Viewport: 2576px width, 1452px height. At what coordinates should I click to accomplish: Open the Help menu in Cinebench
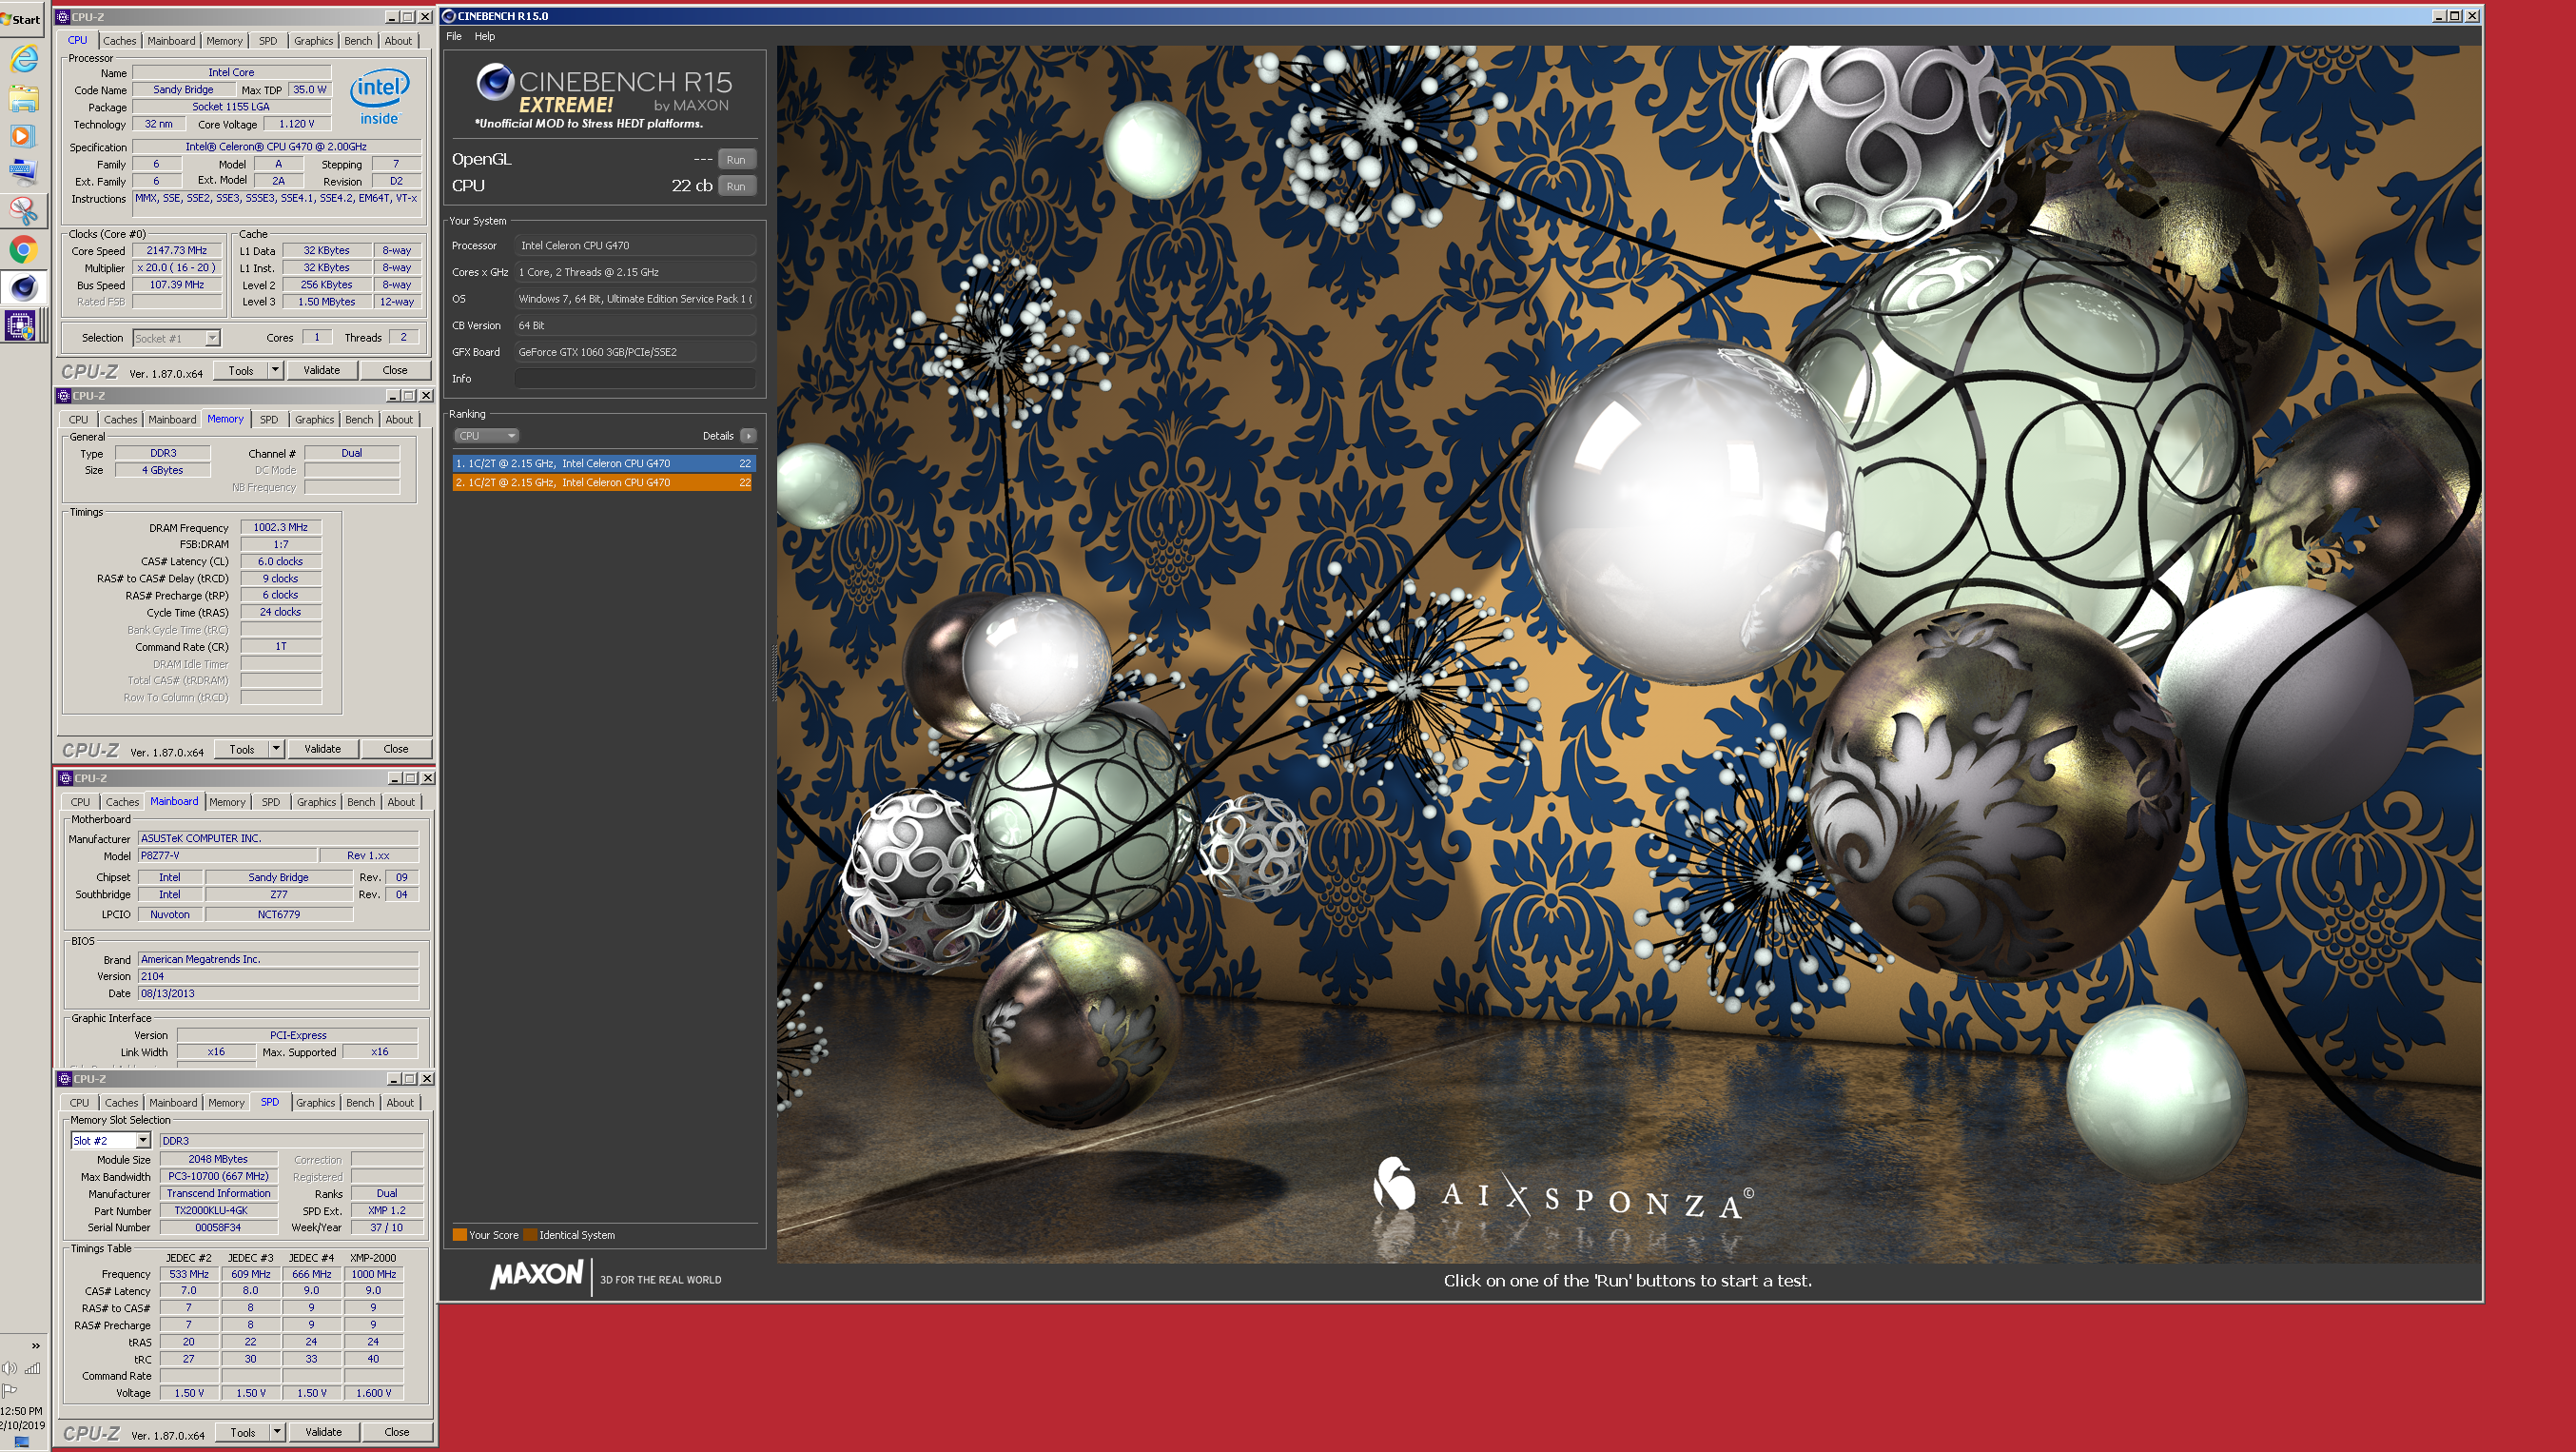coord(485,37)
